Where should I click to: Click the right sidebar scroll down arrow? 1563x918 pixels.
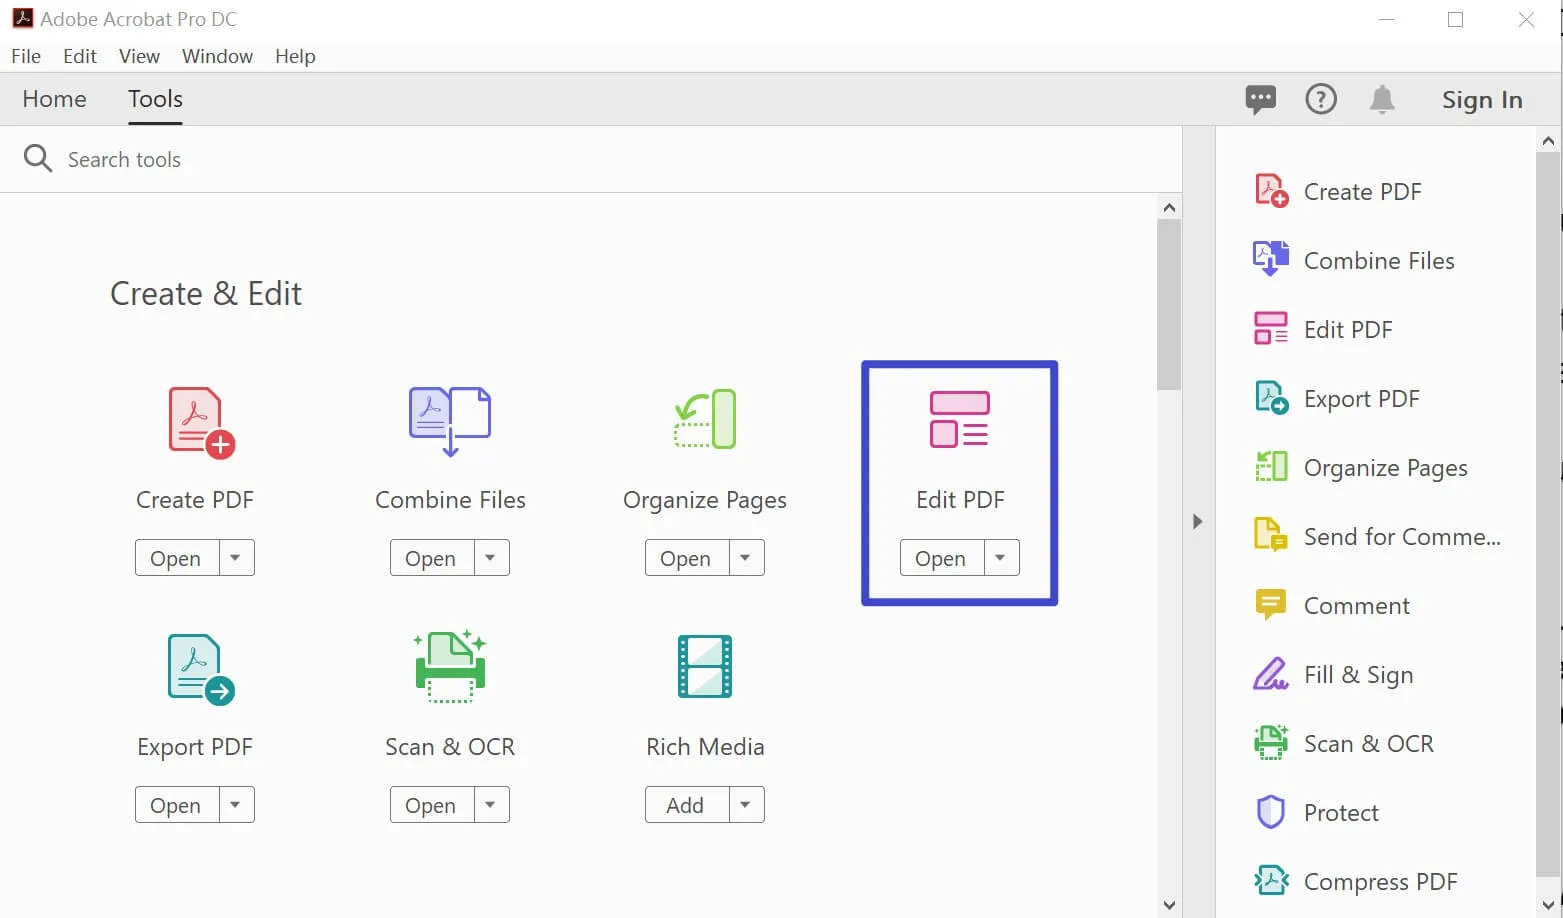(x=1549, y=906)
